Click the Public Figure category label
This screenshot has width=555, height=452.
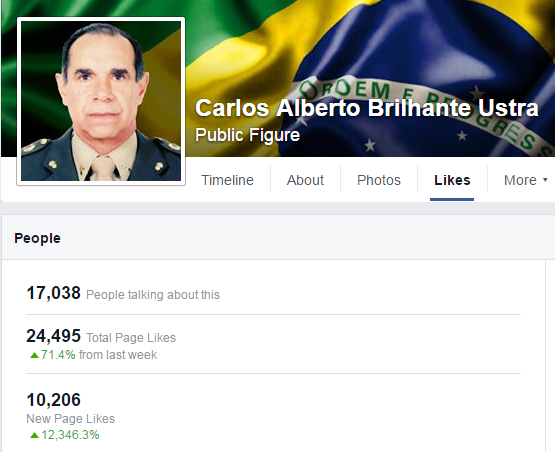pyautogui.click(x=247, y=135)
